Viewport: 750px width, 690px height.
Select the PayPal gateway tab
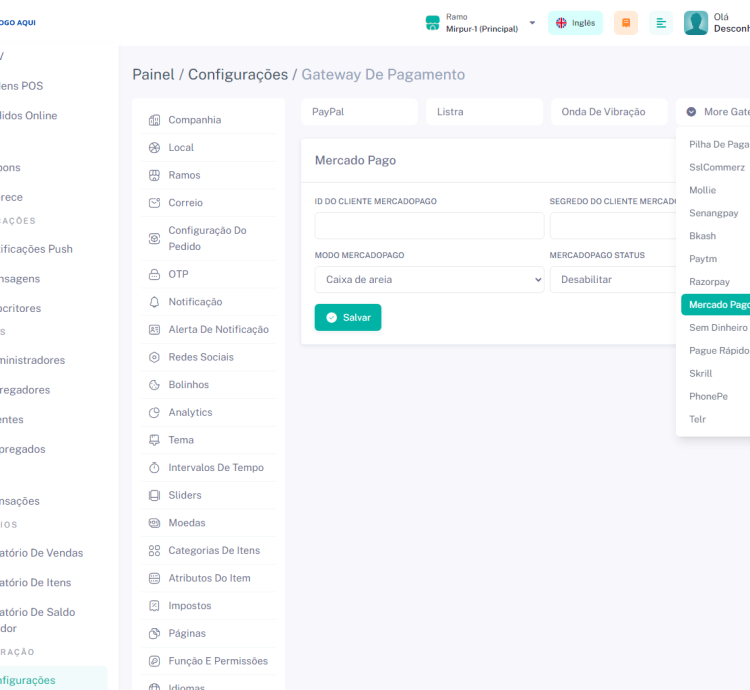[x=359, y=112]
